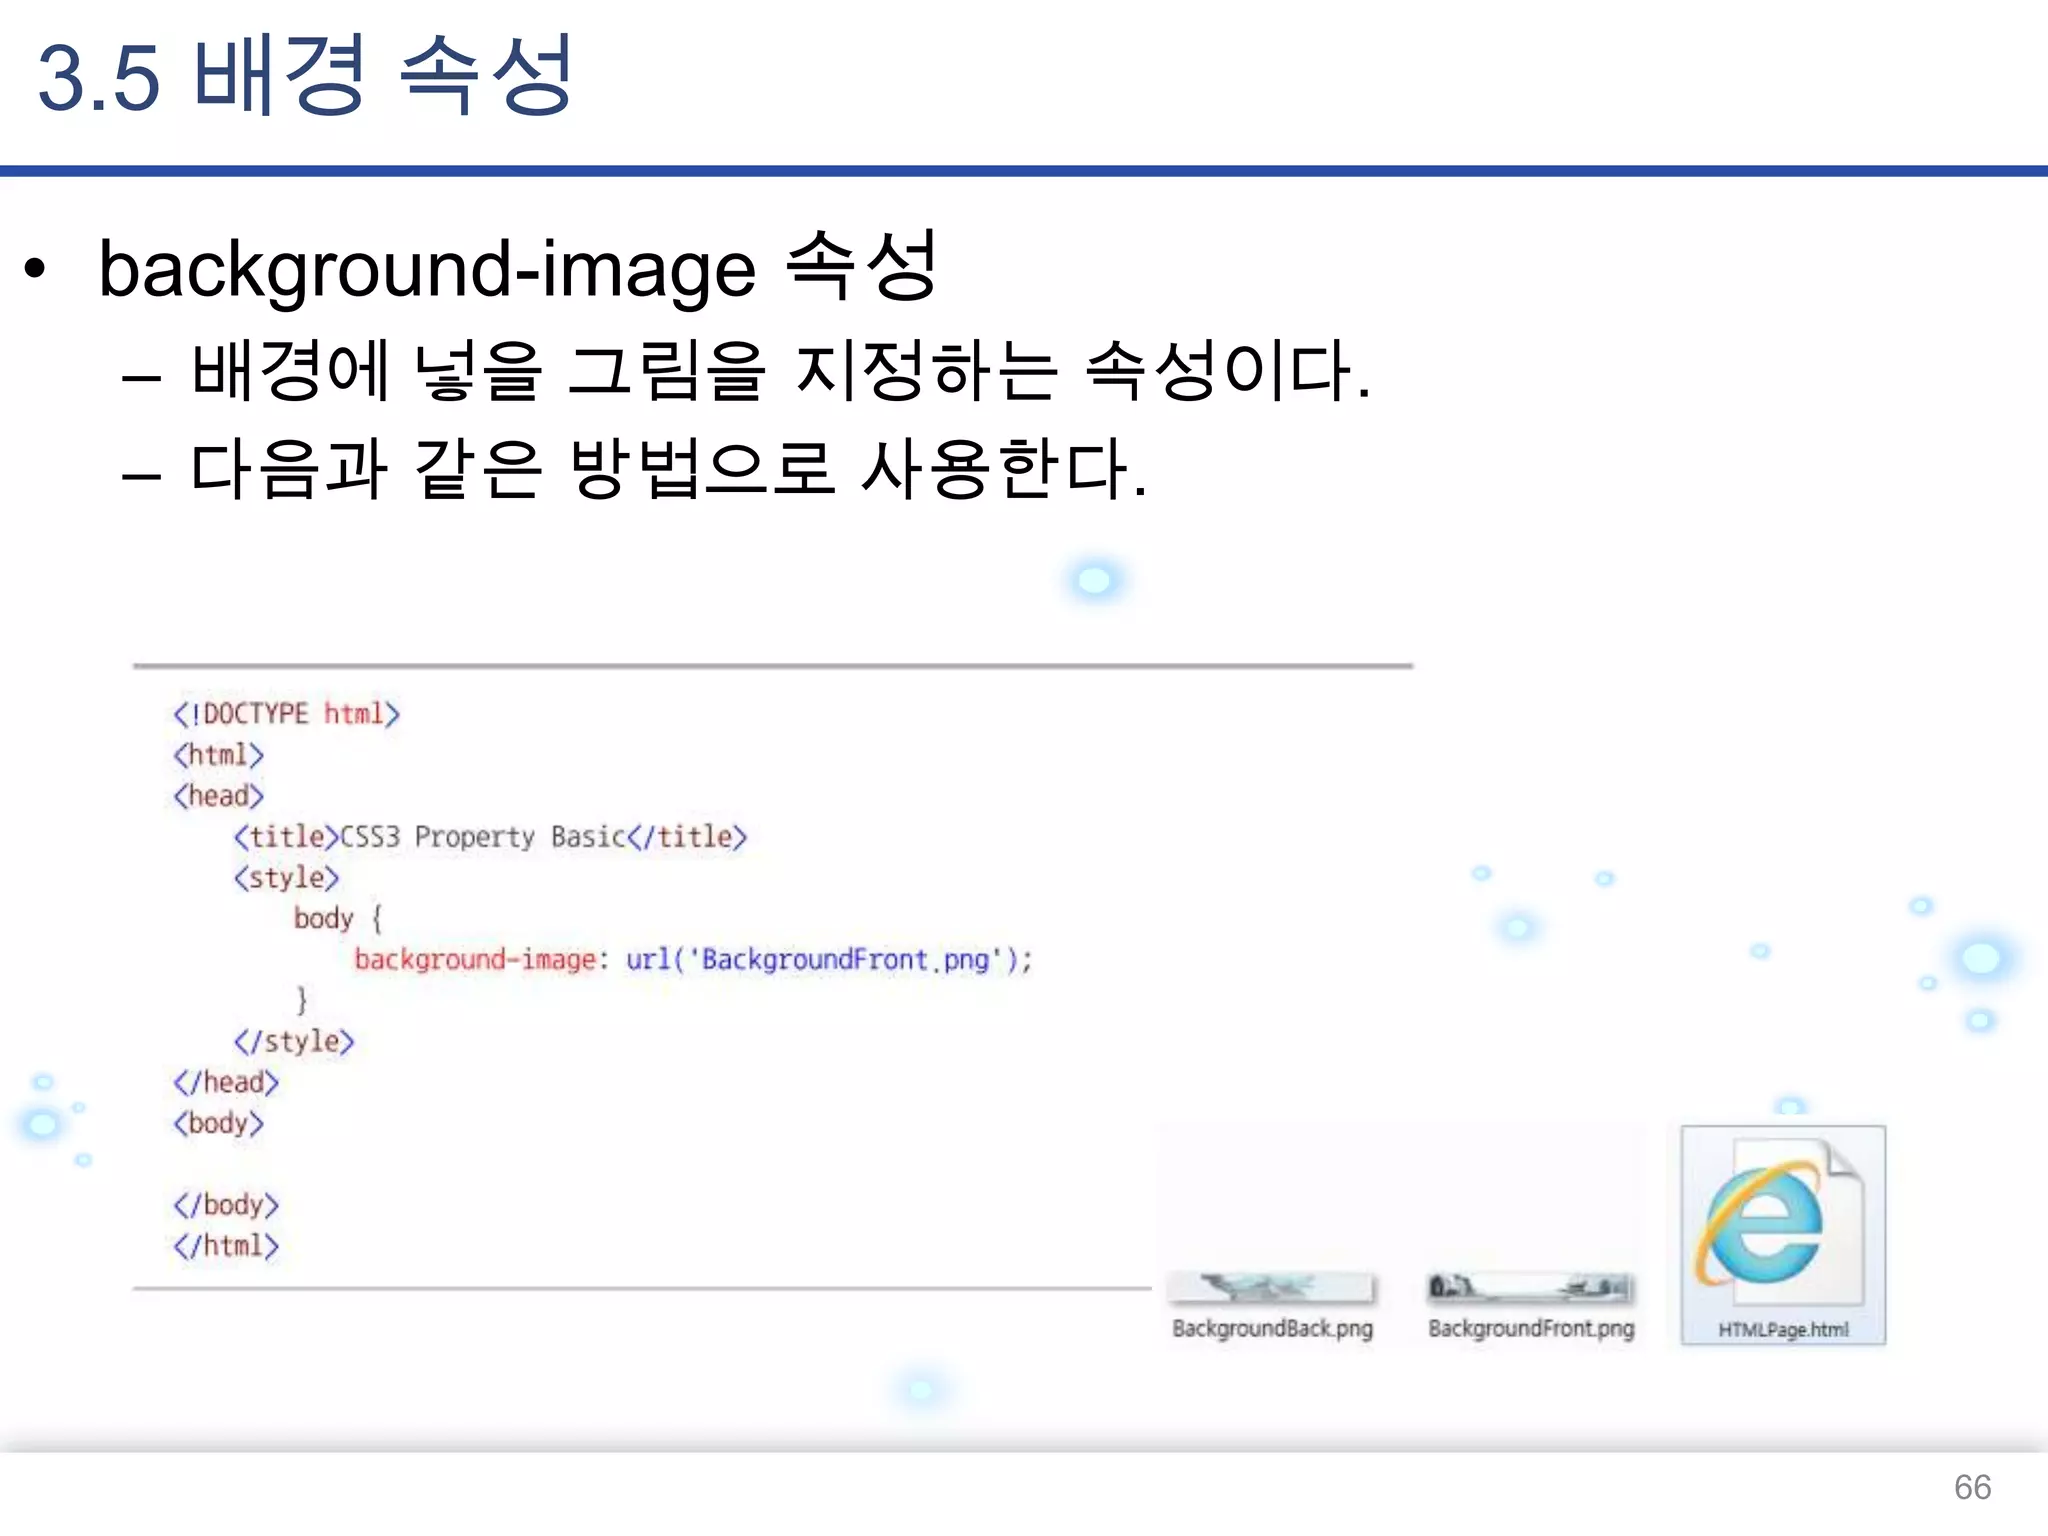2048x1536 pixels.
Task: Click the title tag line 'CSS3 Property Basic'
Action: click(x=490, y=837)
